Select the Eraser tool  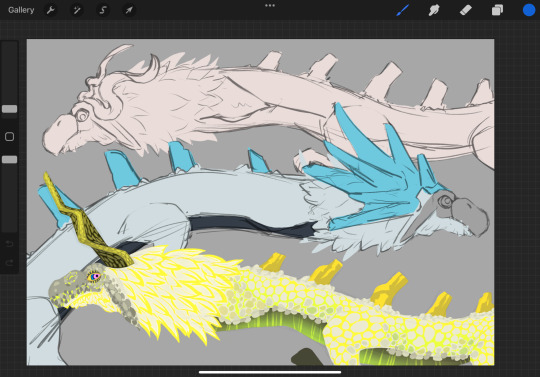coord(466,10)
